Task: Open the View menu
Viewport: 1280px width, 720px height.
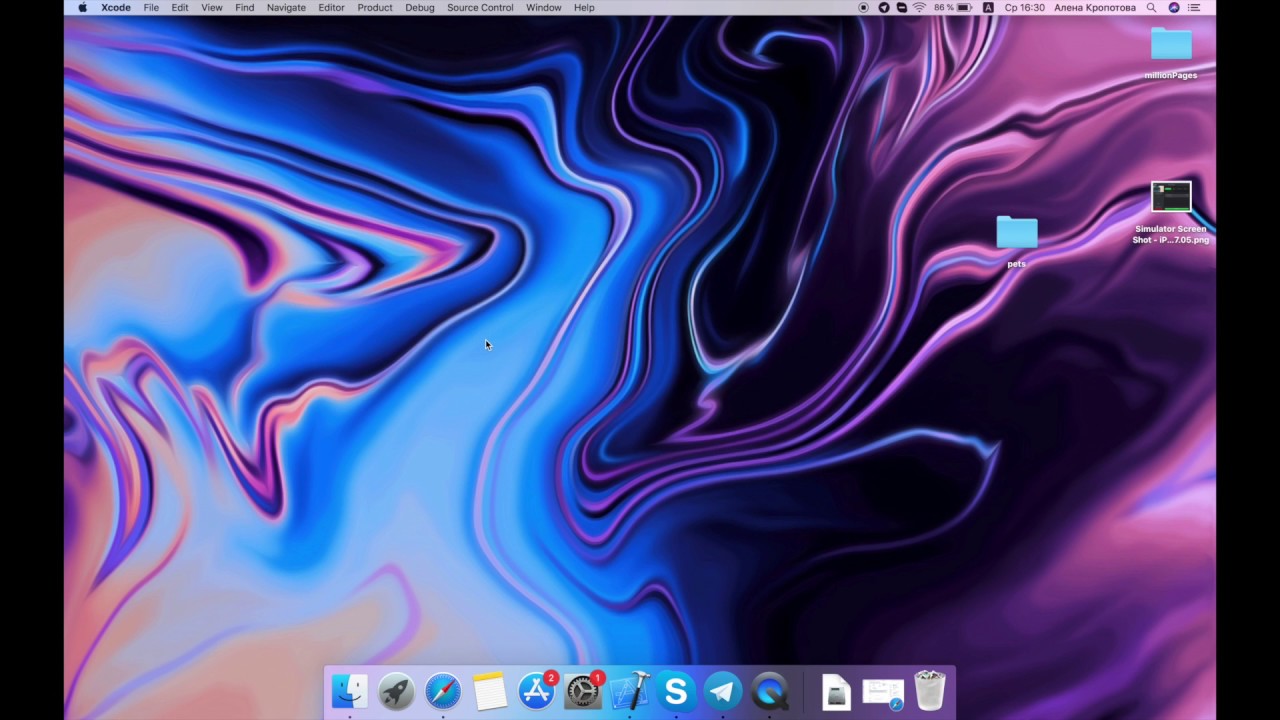Action: [x=212, y=8]
